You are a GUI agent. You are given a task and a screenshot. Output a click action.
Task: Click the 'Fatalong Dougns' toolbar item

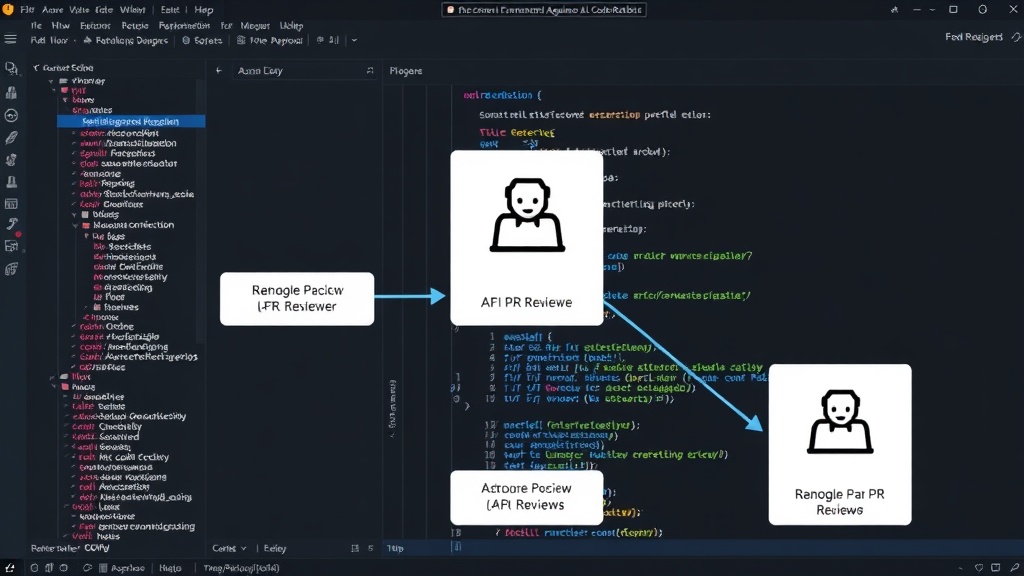tap(125, 40)
